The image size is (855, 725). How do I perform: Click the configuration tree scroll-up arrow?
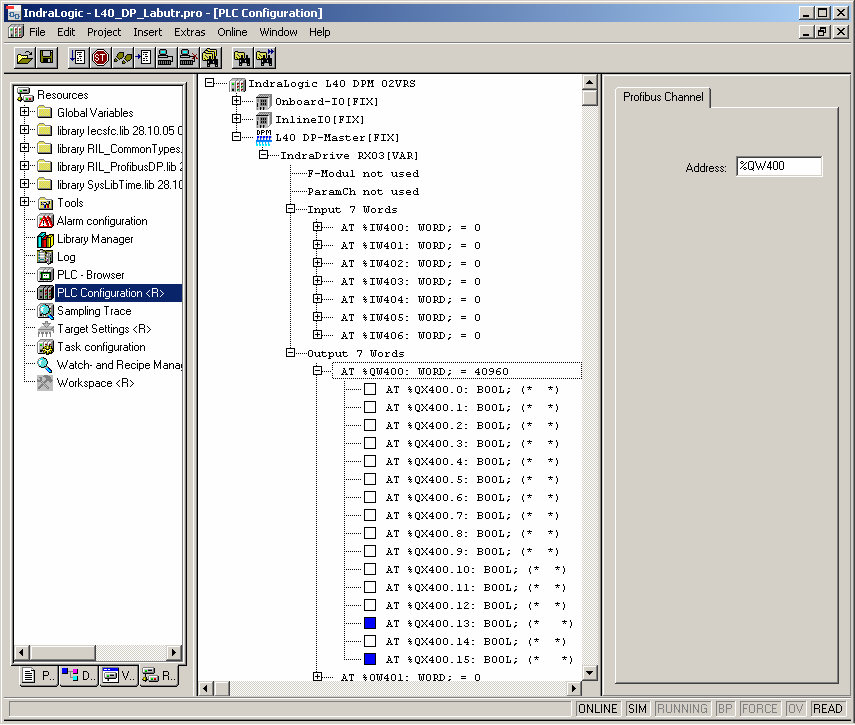pyautogui.click(x=589, y=82)
